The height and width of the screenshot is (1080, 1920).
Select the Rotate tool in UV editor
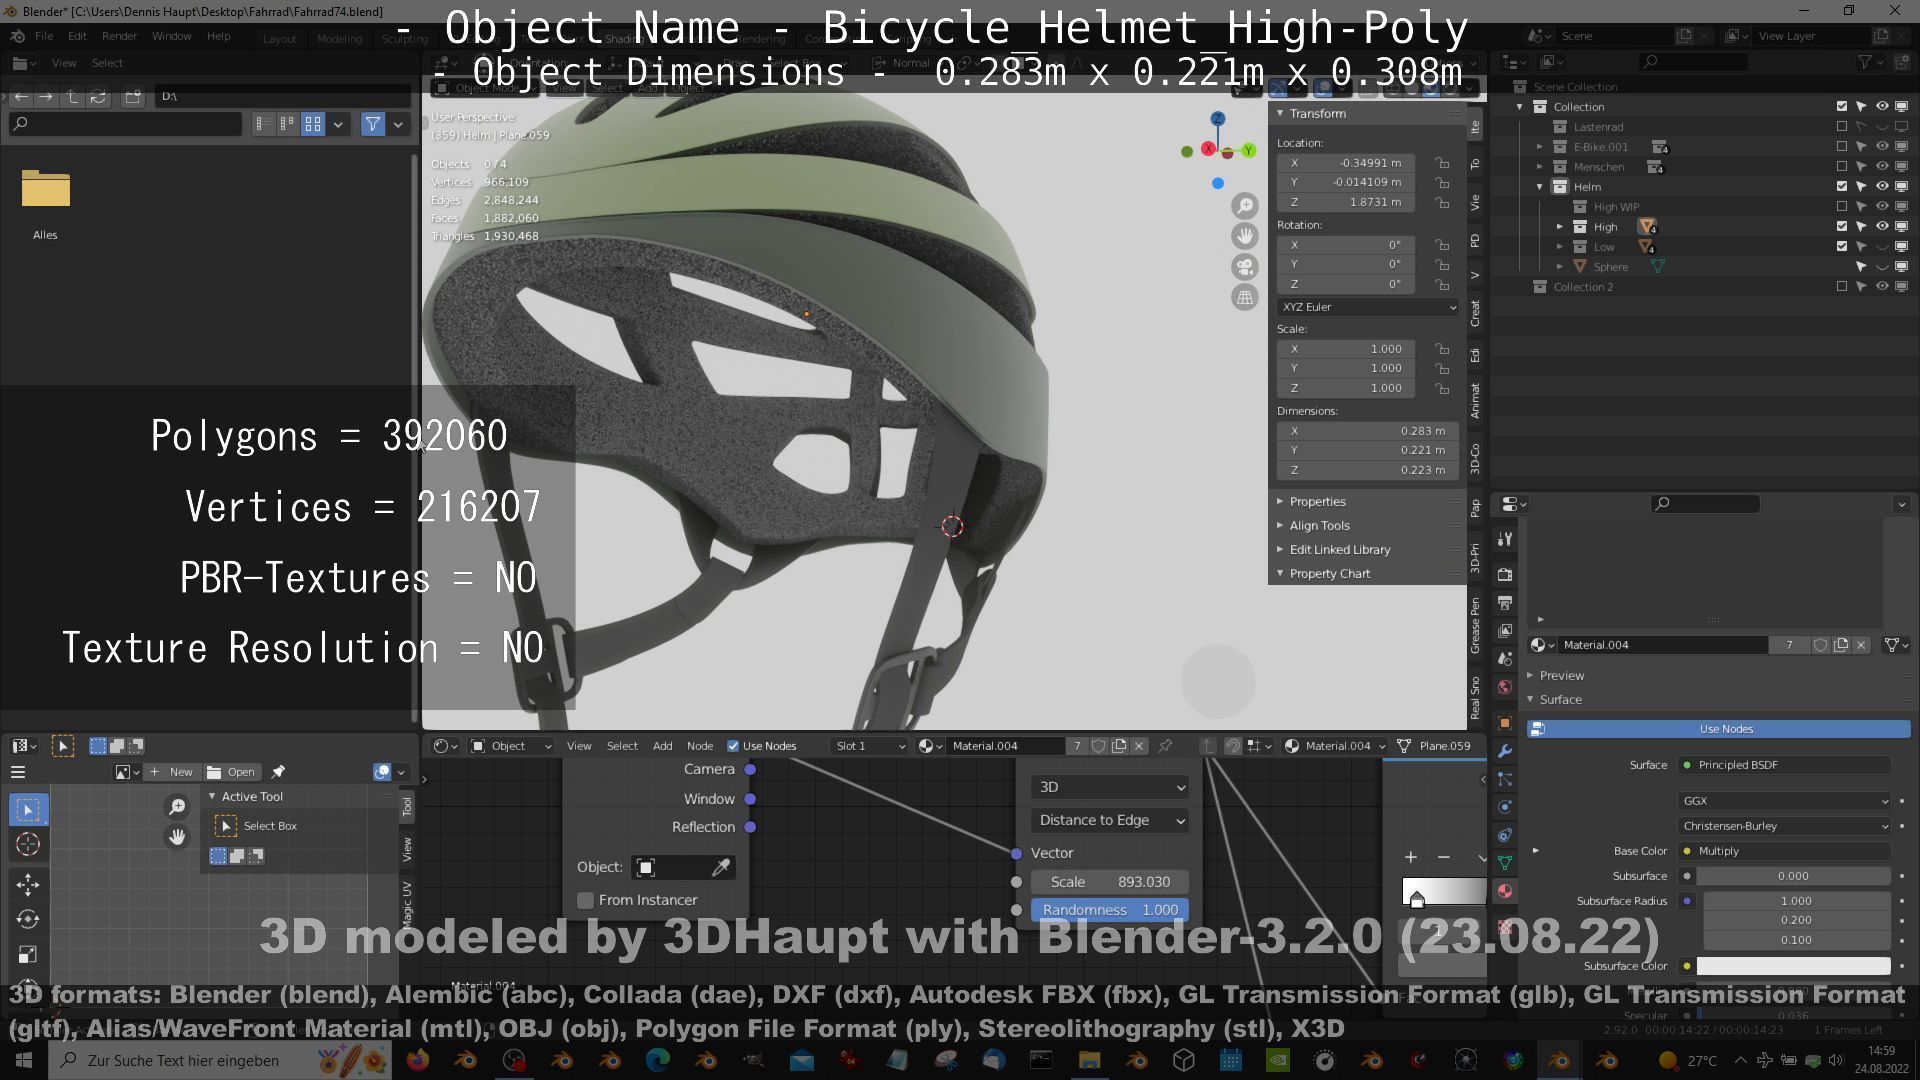click(x=28, y=919)
